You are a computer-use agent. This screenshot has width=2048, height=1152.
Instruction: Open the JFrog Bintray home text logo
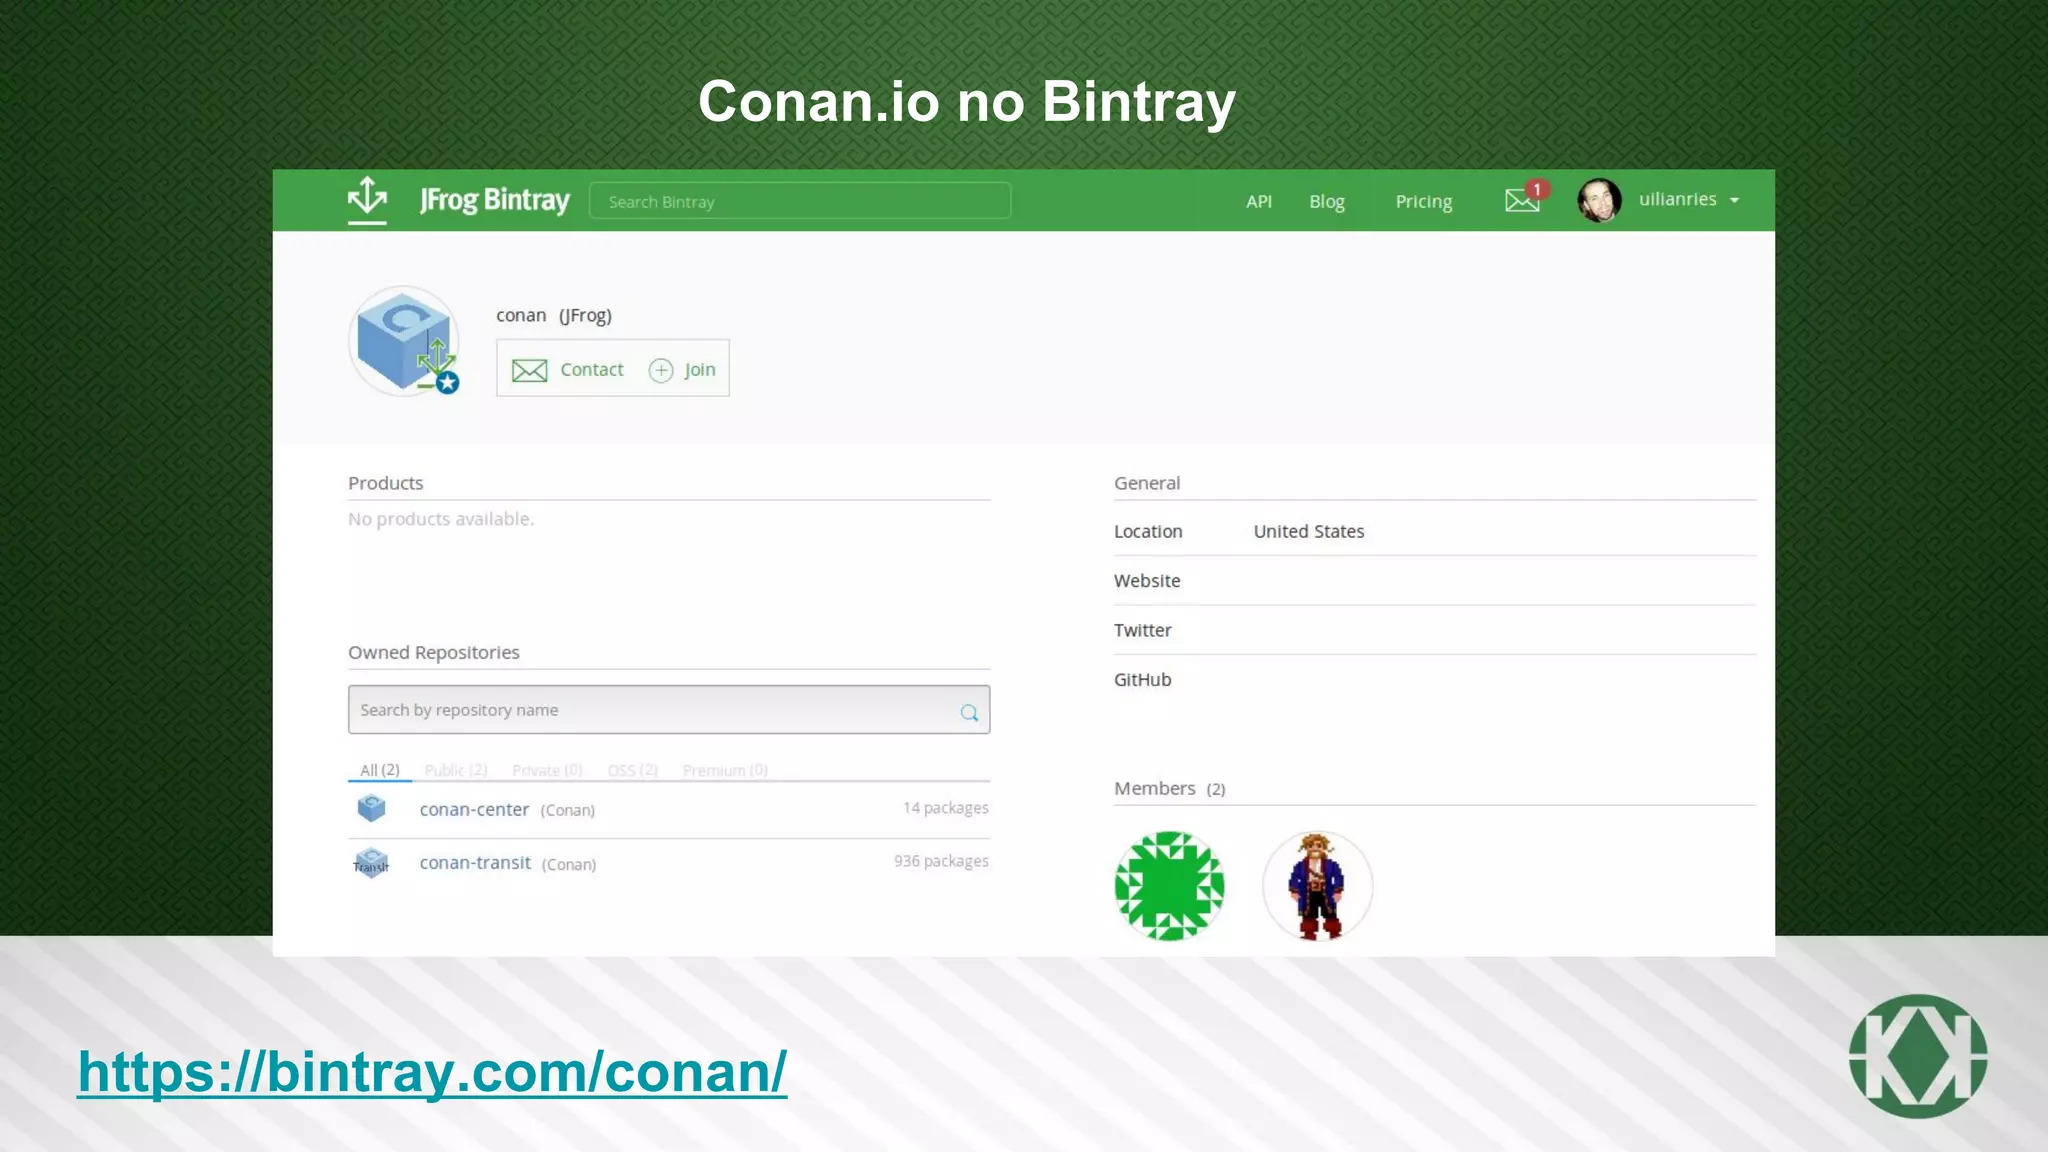click(x=494, y=200)
